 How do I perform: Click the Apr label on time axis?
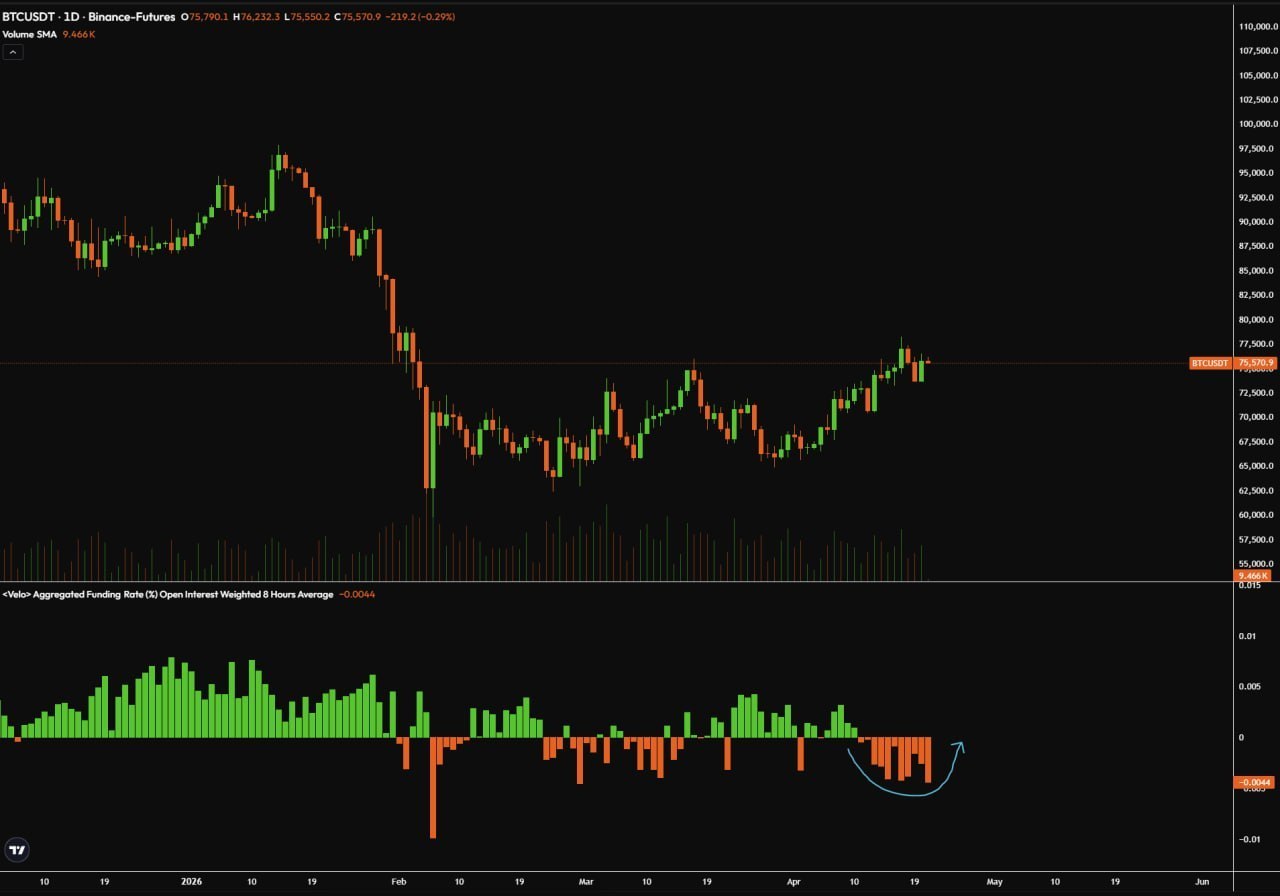click(793, 882)
